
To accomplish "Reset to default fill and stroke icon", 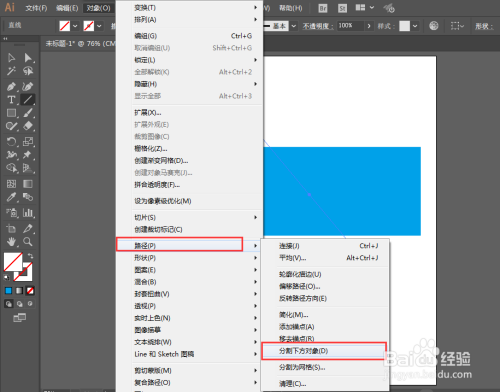I will tap(7, 277).
